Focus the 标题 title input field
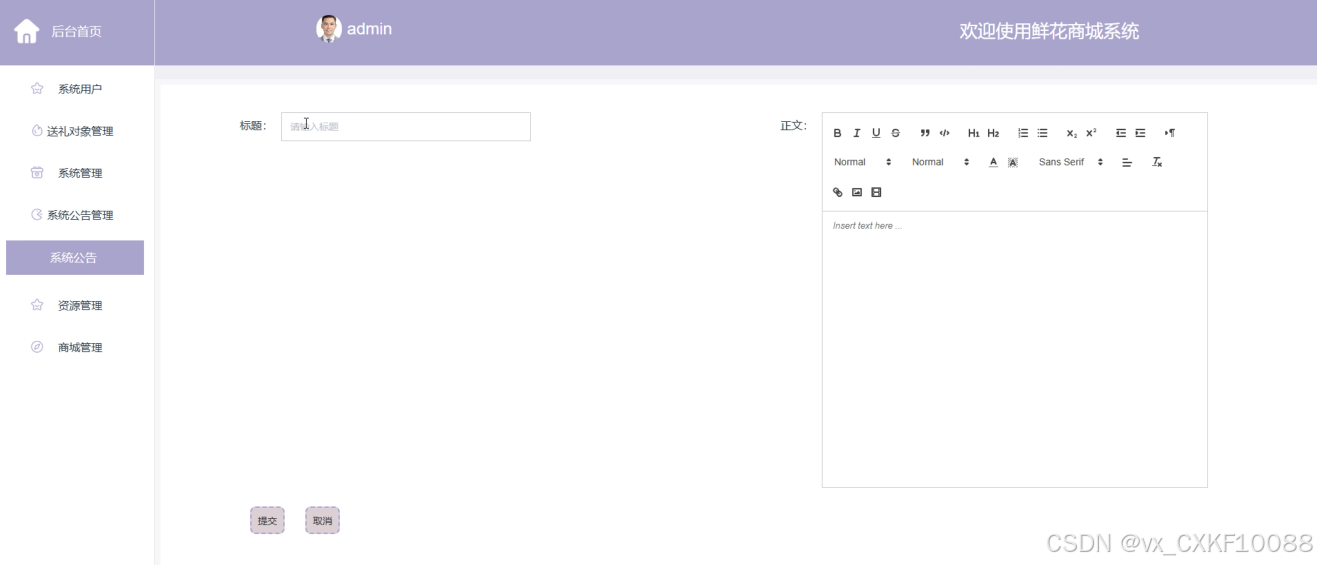Viewport: 1317px width, 565px height. 406,126
